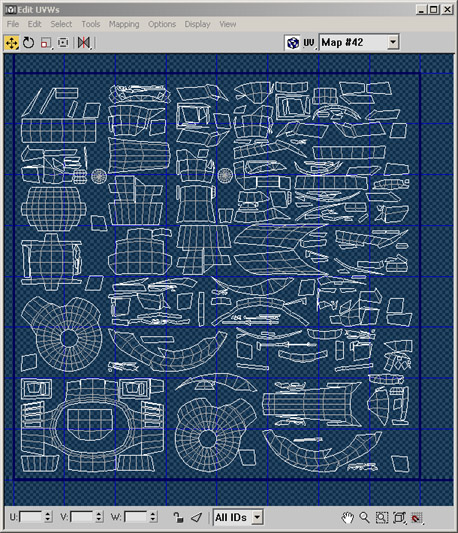This screenshot has height=533, width=458.
Task: Select the Pan hand tool
Action: click(347, 518)
